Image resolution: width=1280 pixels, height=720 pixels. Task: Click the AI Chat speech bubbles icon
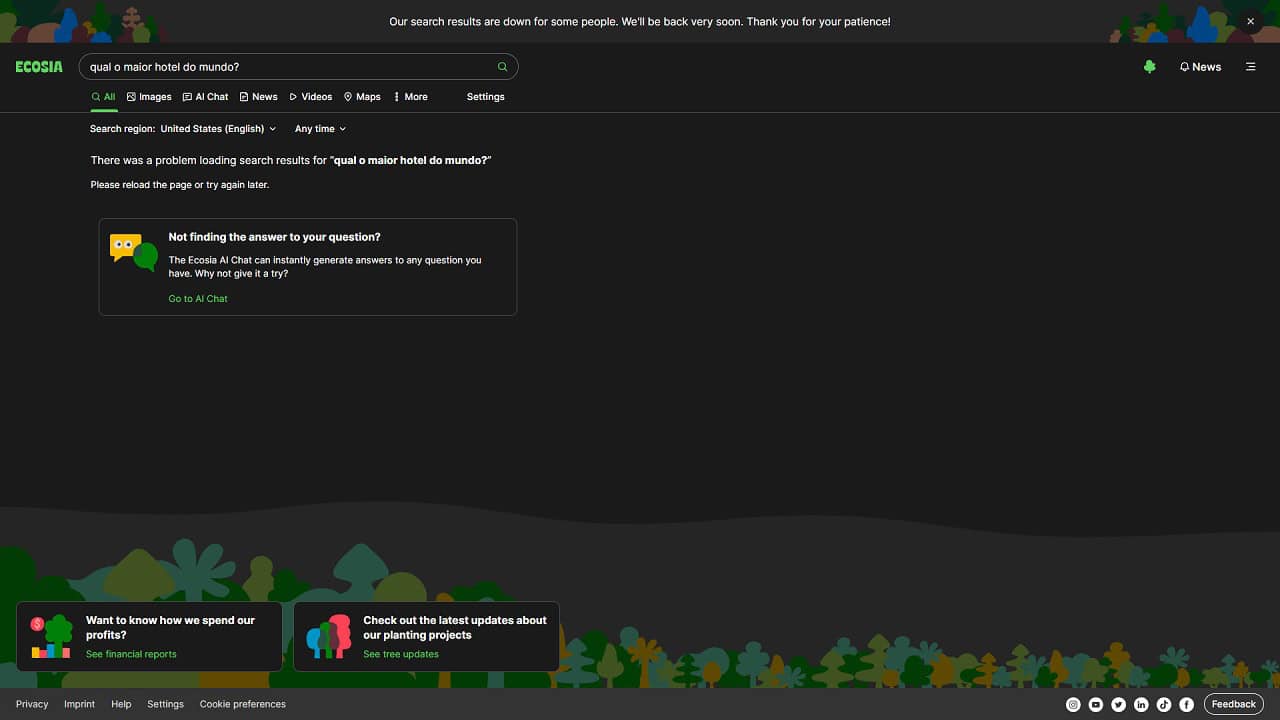coord(134,253)
